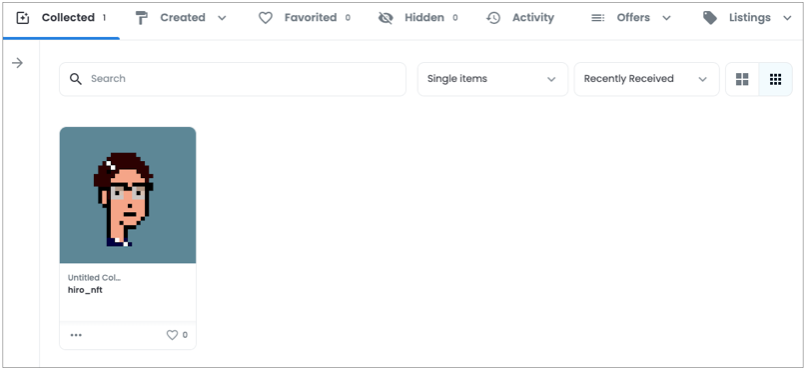Click the crossed-eye Hidden icon

point(385,18)
